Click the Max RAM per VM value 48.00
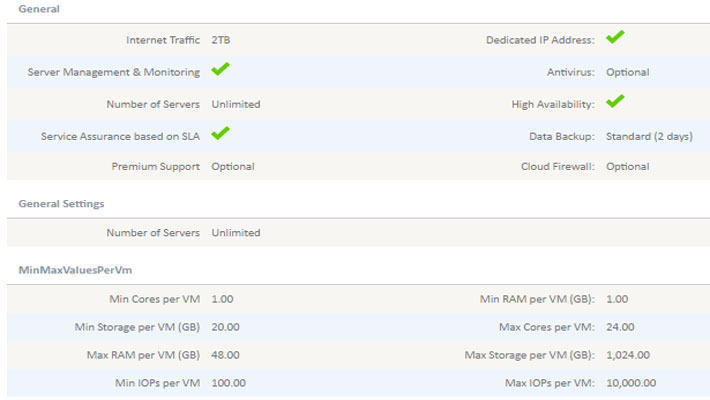The image size is (710, 400). (x=225, y=355)
